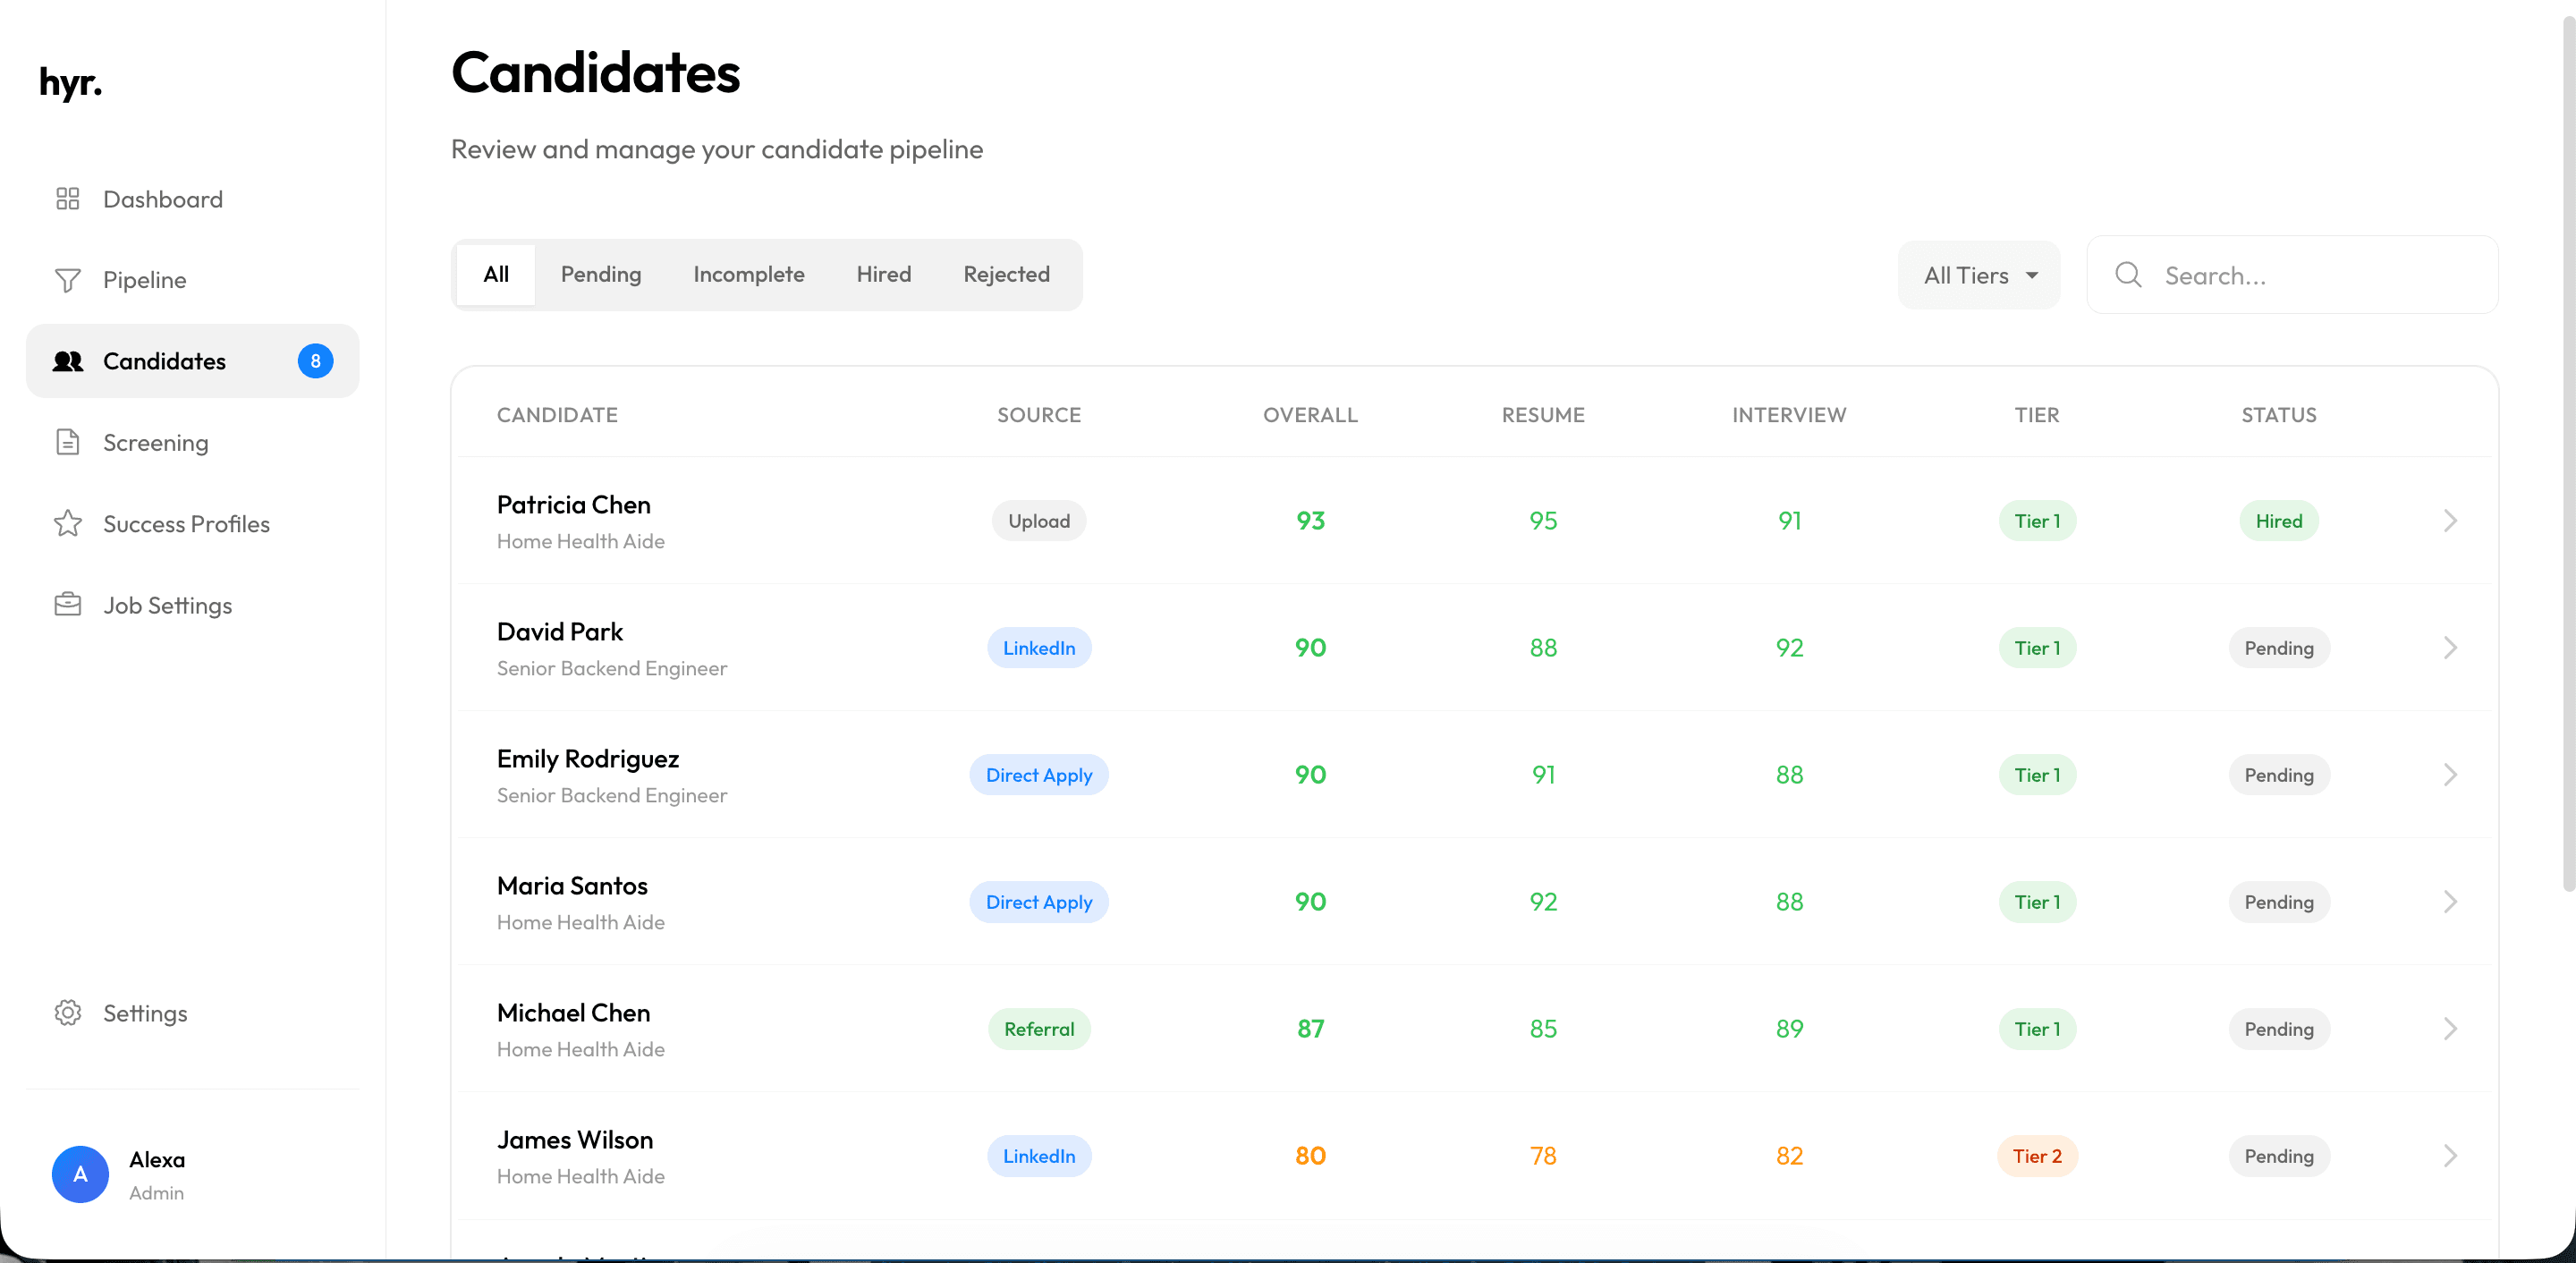
Task: Click the search magnifier icon
Action: 2128,274
